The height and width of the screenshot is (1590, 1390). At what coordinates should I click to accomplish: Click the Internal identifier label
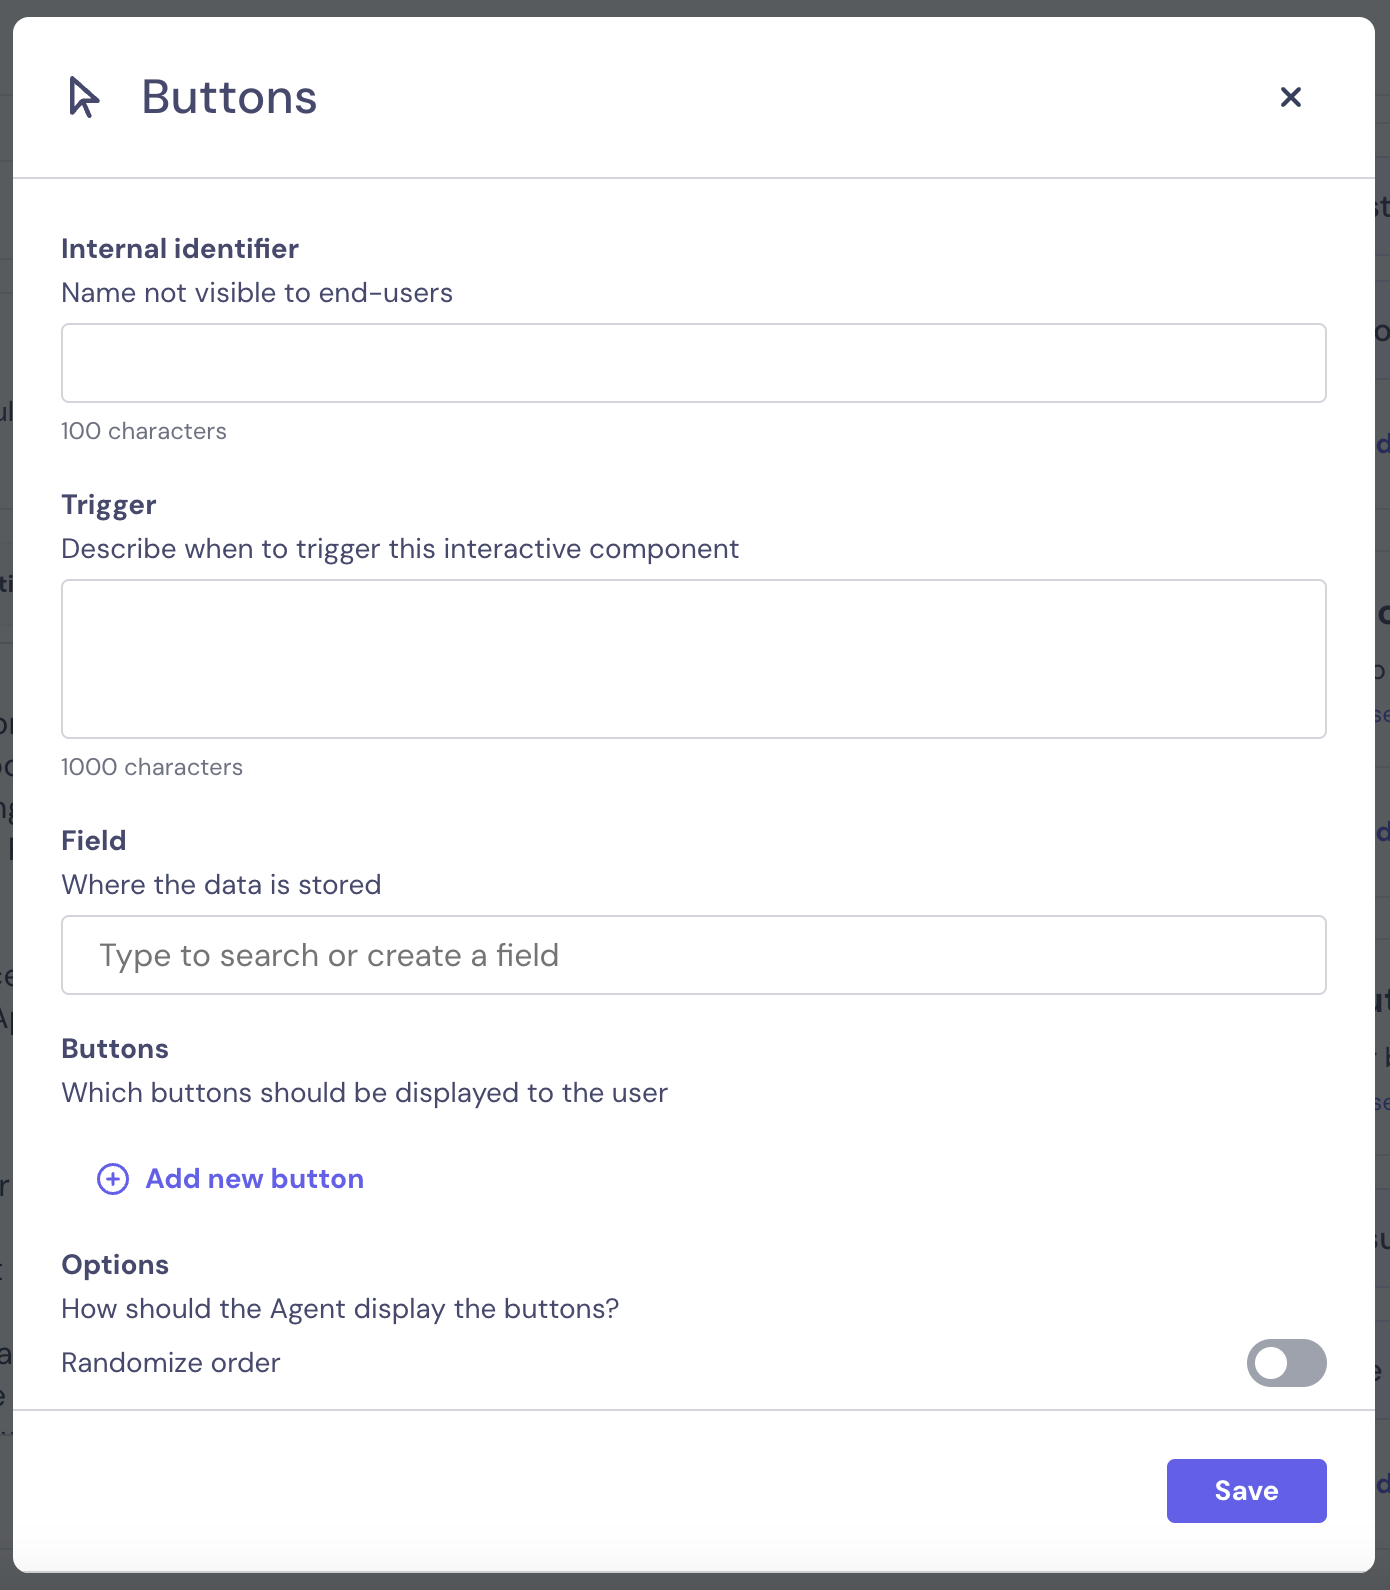pos(180,249)
